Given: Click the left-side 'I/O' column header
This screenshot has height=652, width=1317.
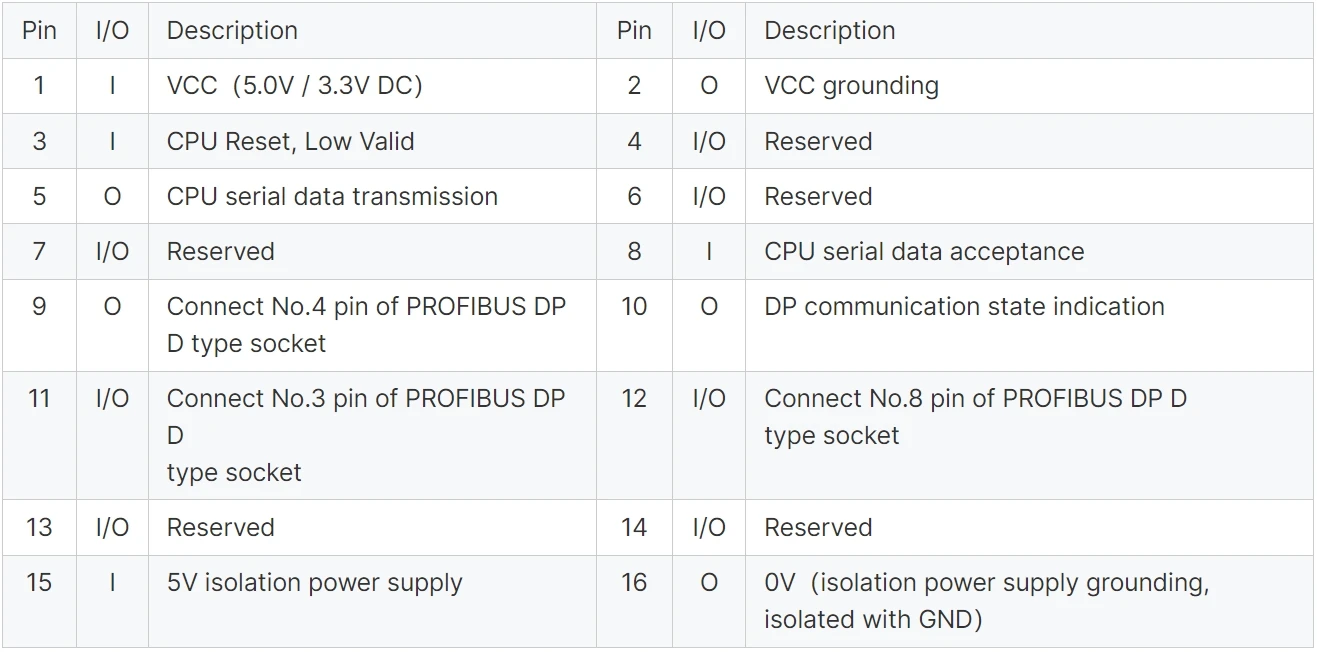Looking at the screenshot, I should 112,30.
